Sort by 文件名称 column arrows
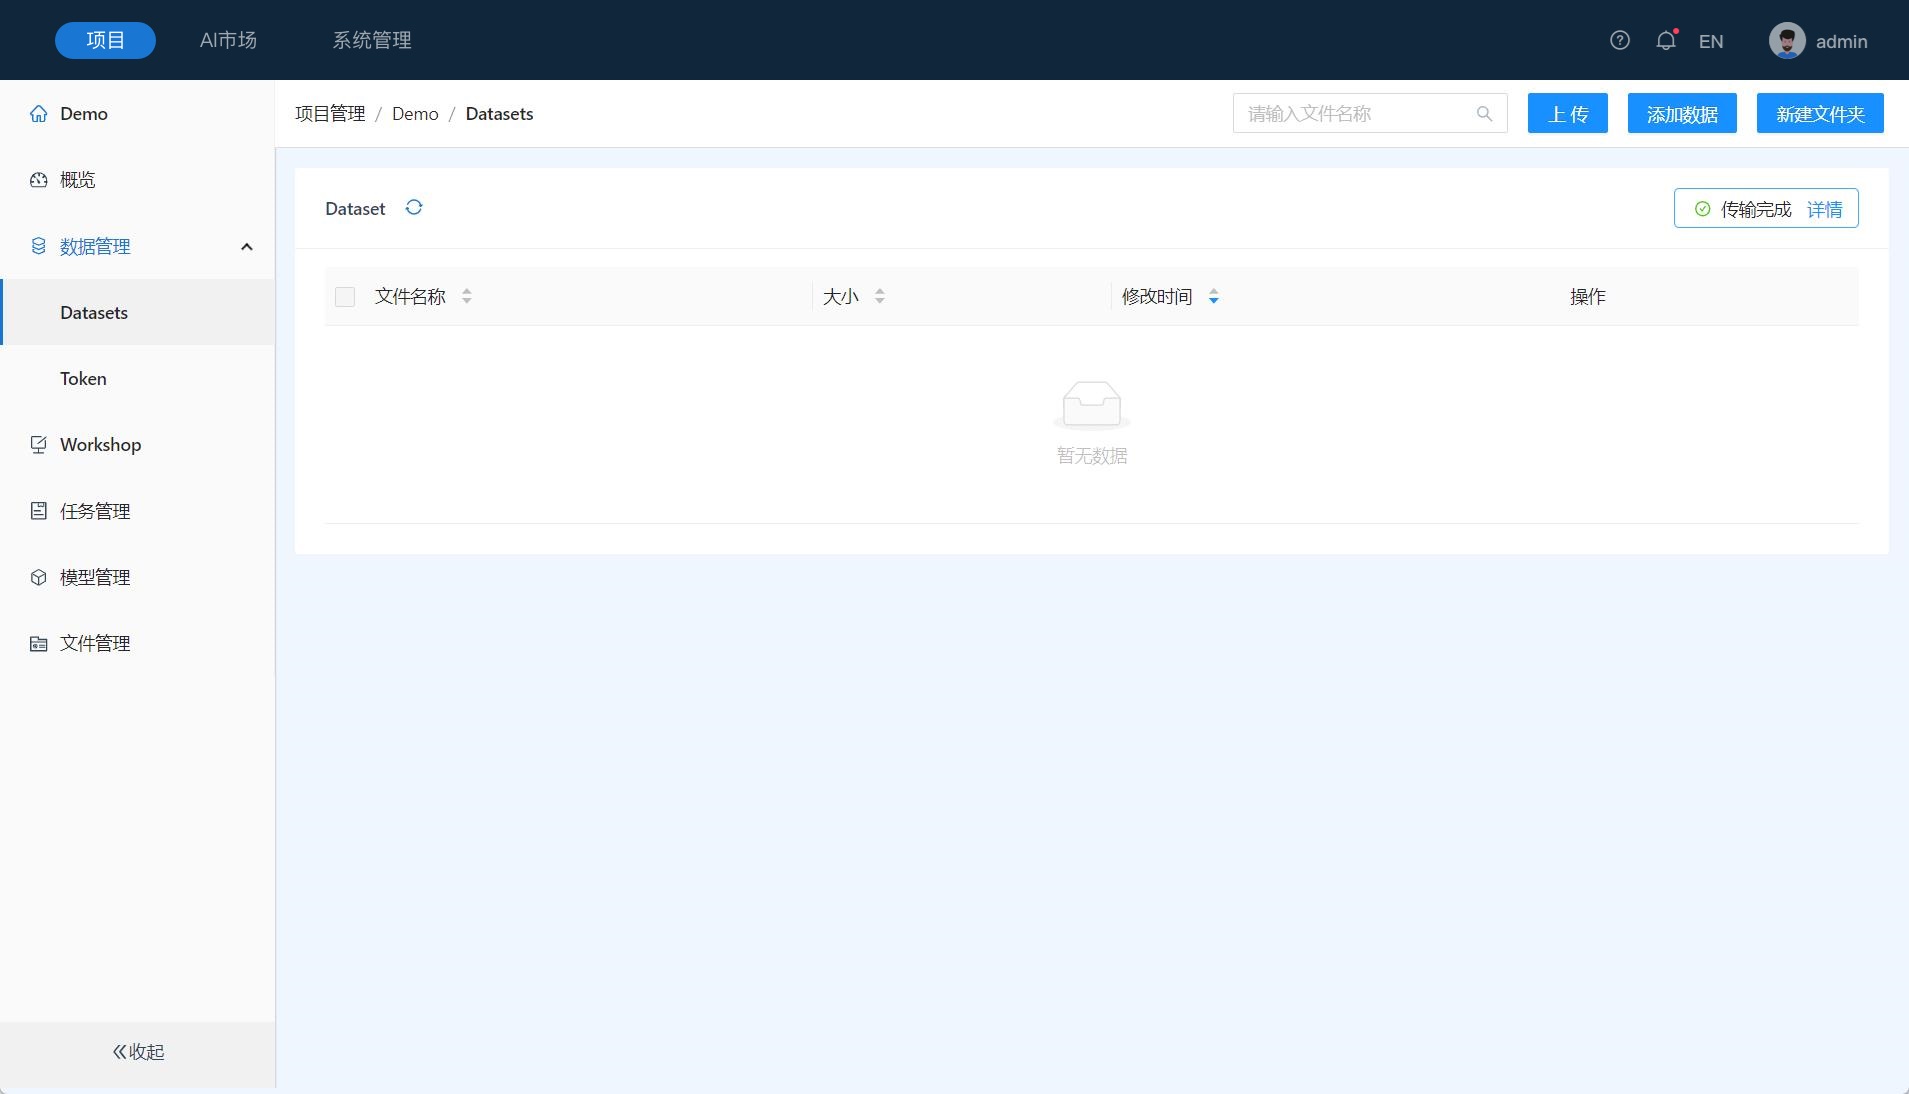This screenshot has height=1094, width=1909. click(x=466, y=297)
